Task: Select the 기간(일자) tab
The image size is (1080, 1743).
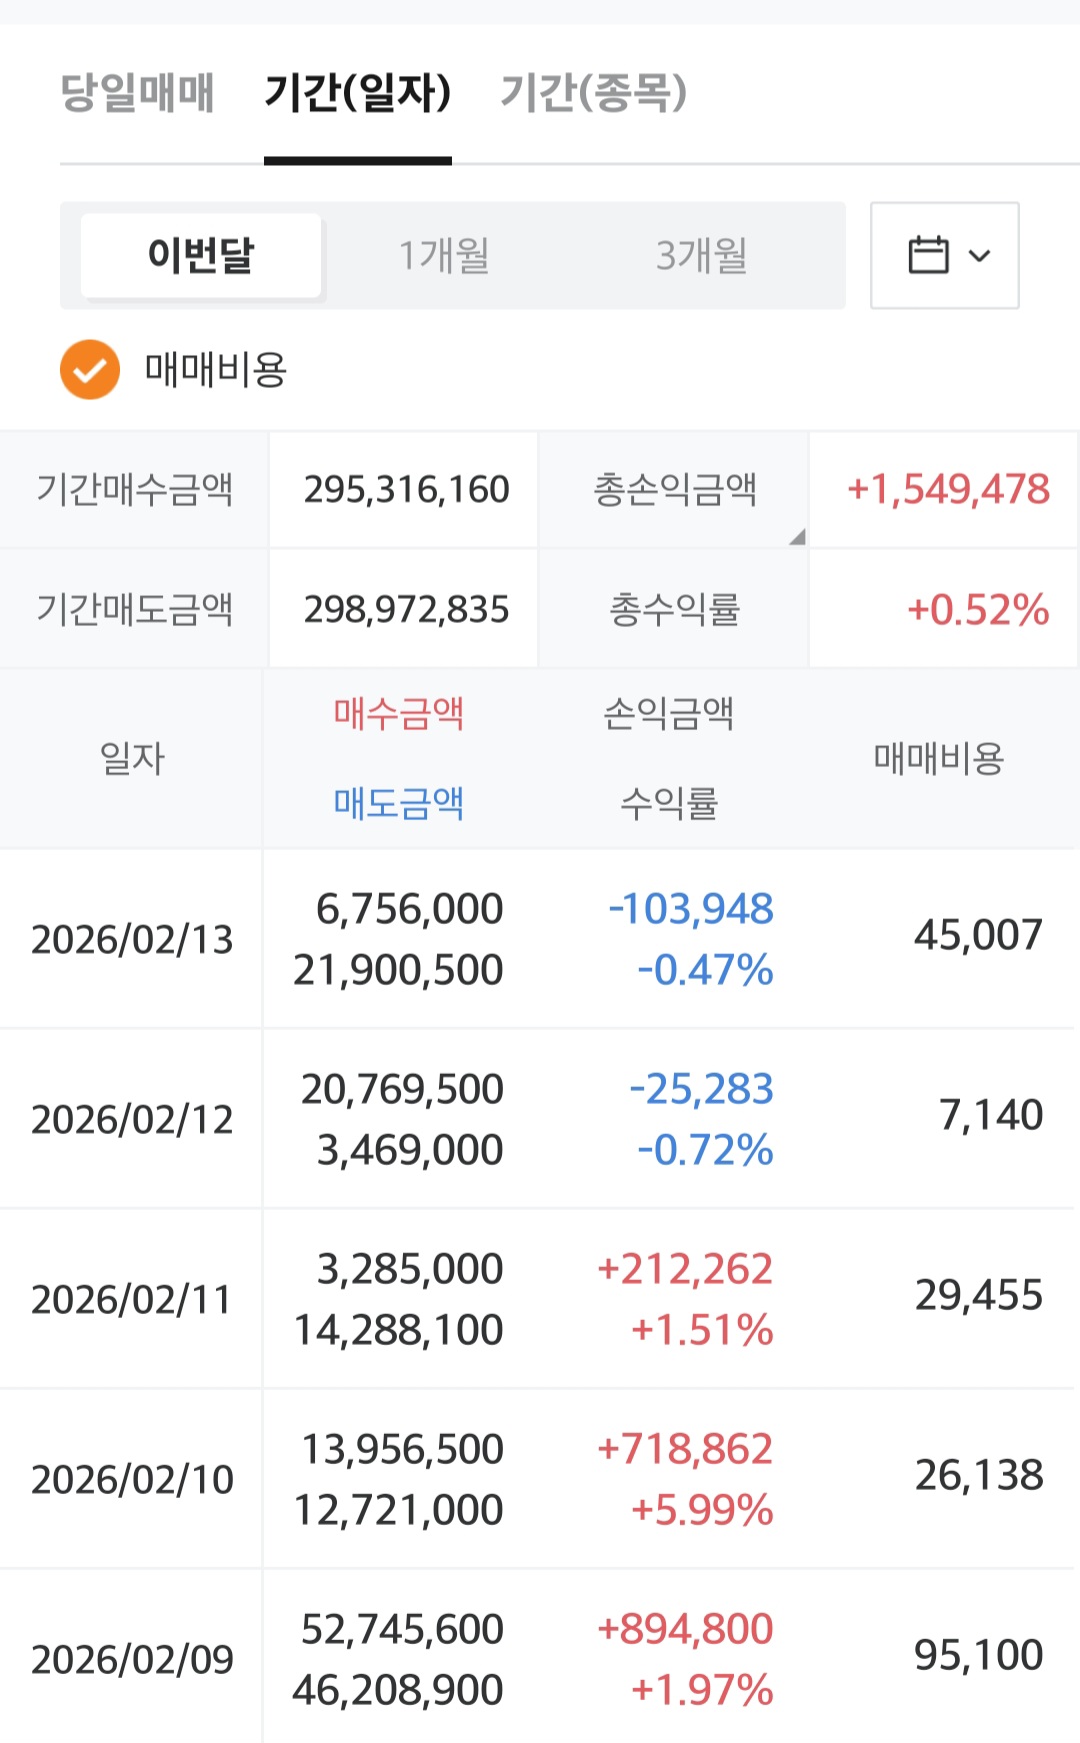Action: coord(357,93)
